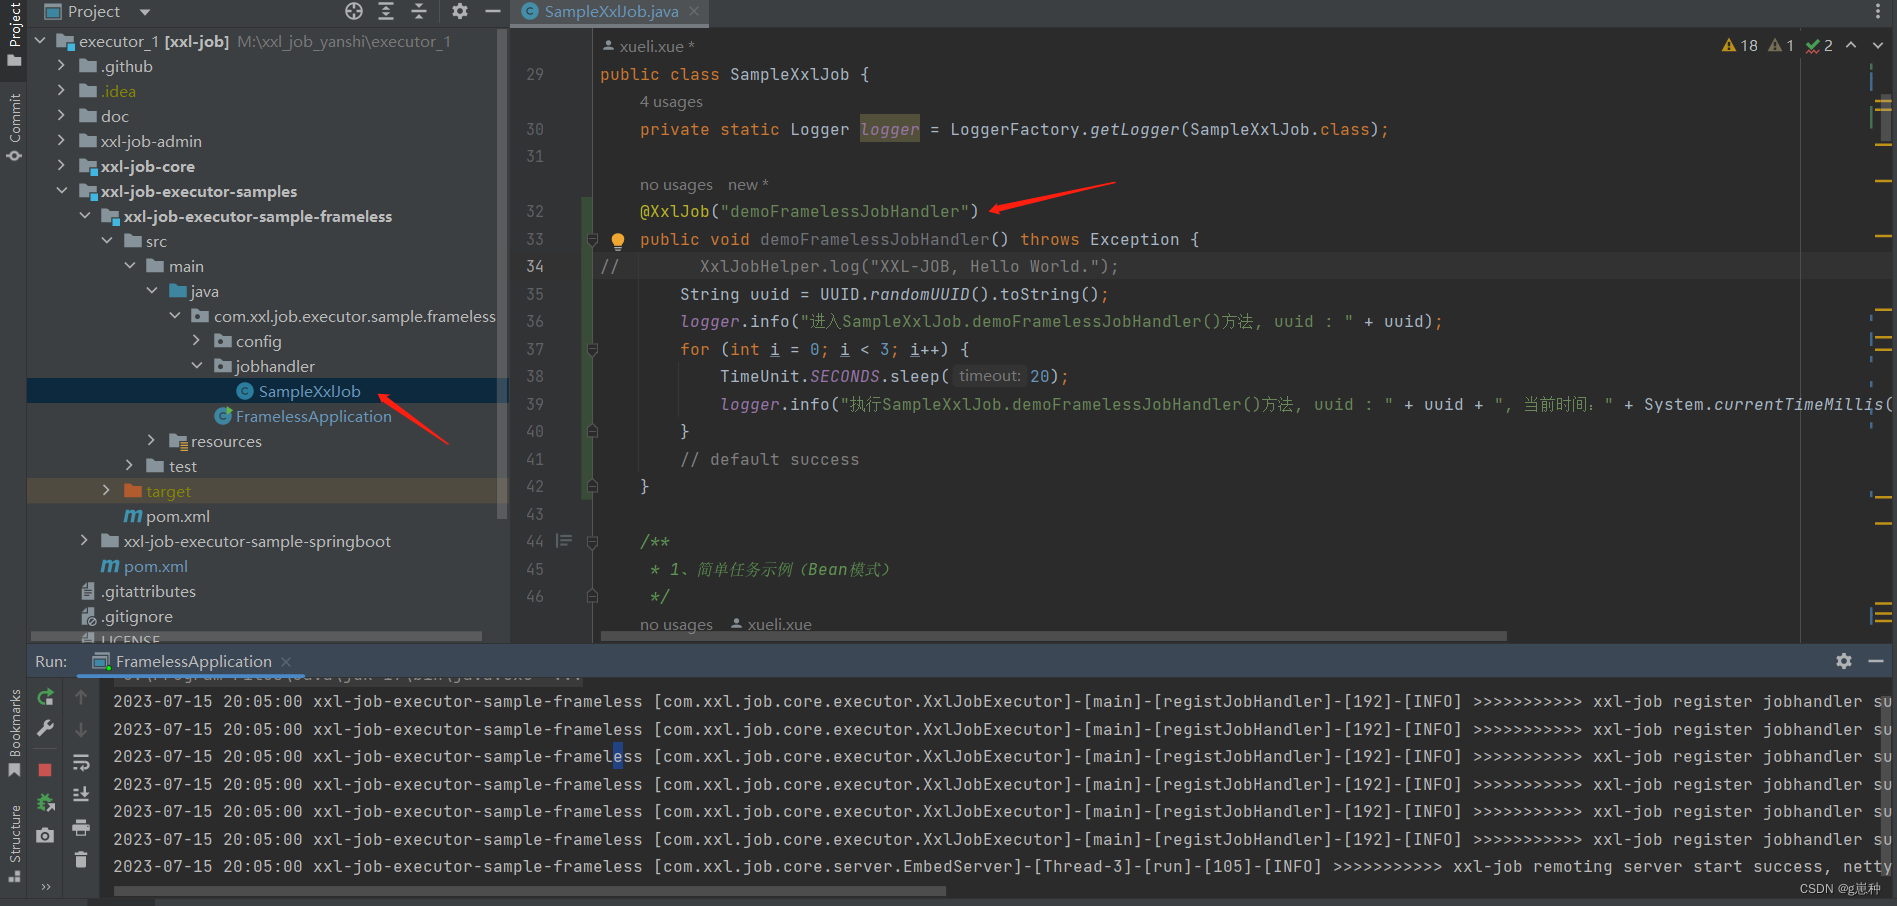Screen dimensions: 1897x906
Task: Expand xxl-job-executor-sample-springboot module
Action: 84,541
